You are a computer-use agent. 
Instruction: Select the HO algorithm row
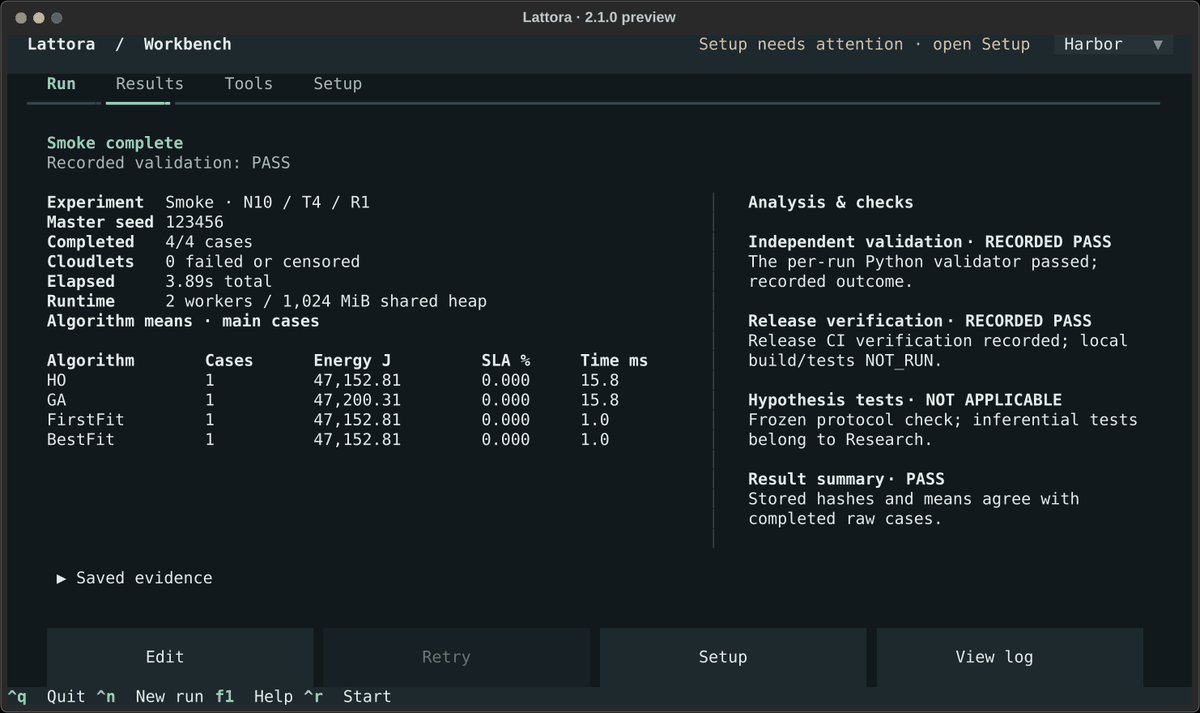(x=347, y=380)
